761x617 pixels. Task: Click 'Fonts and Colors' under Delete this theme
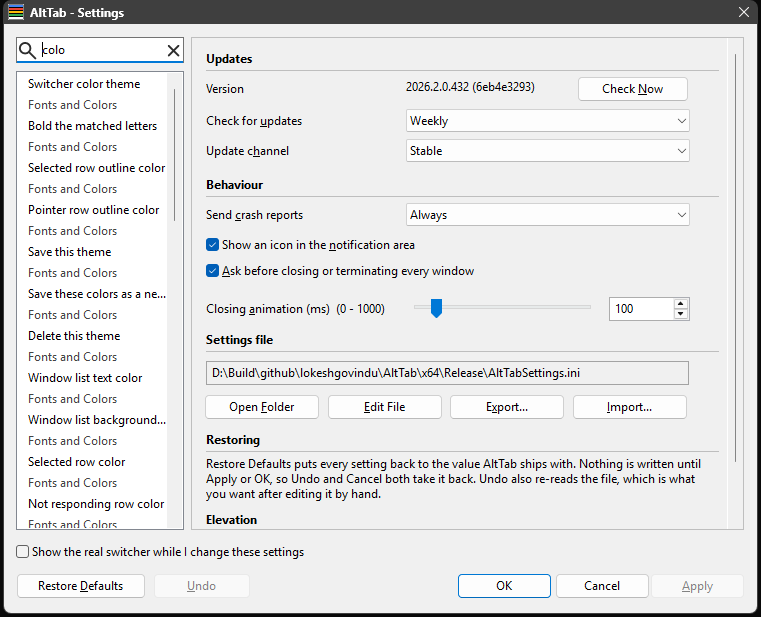73,357
